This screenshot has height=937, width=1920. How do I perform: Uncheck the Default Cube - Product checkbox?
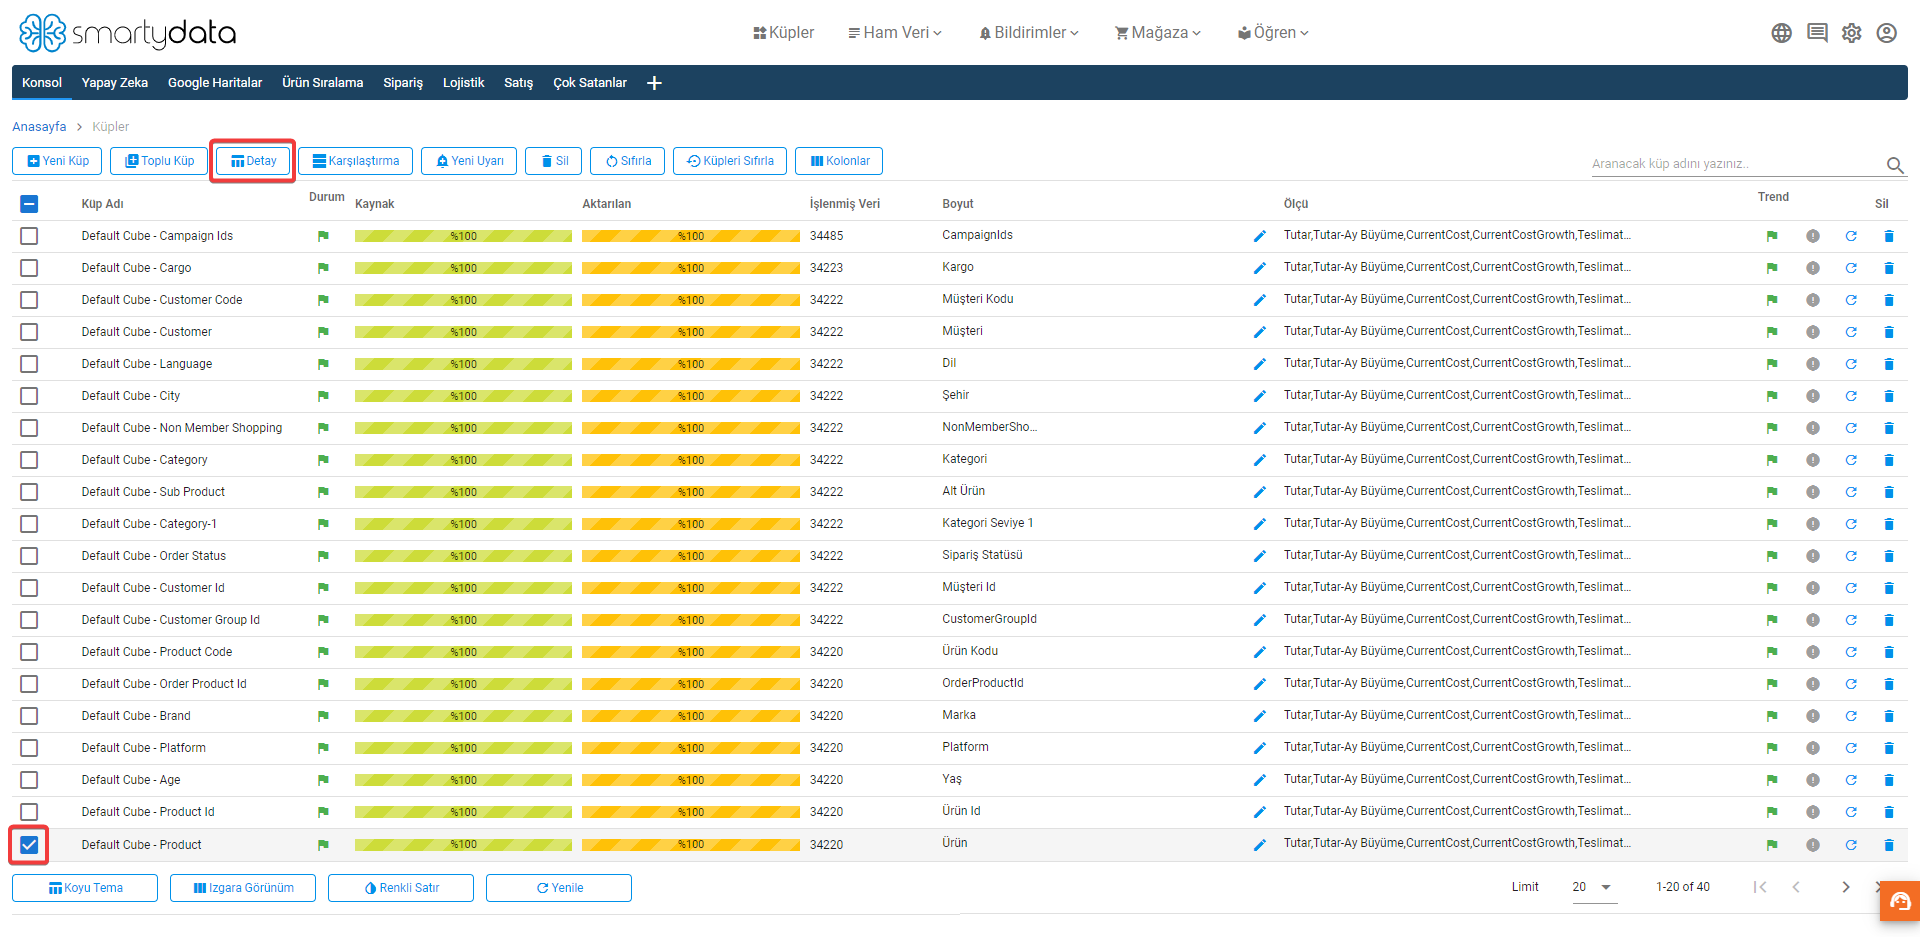tap(29, 845)
